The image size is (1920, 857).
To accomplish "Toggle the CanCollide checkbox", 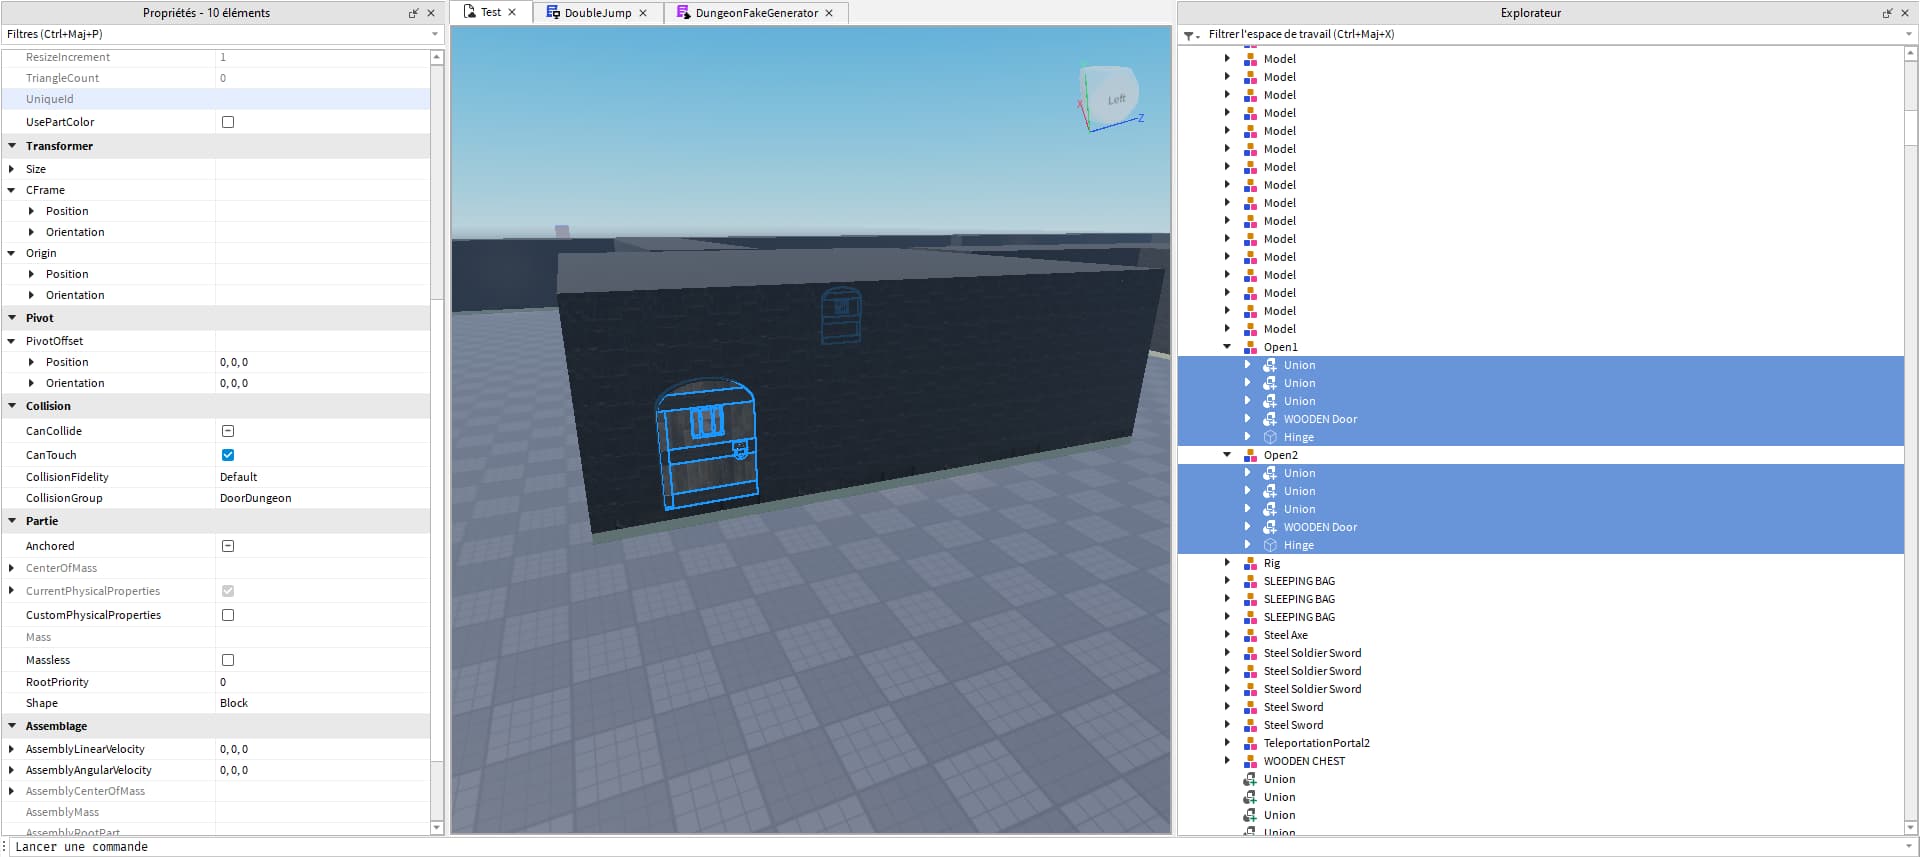I will pos(228,431).
